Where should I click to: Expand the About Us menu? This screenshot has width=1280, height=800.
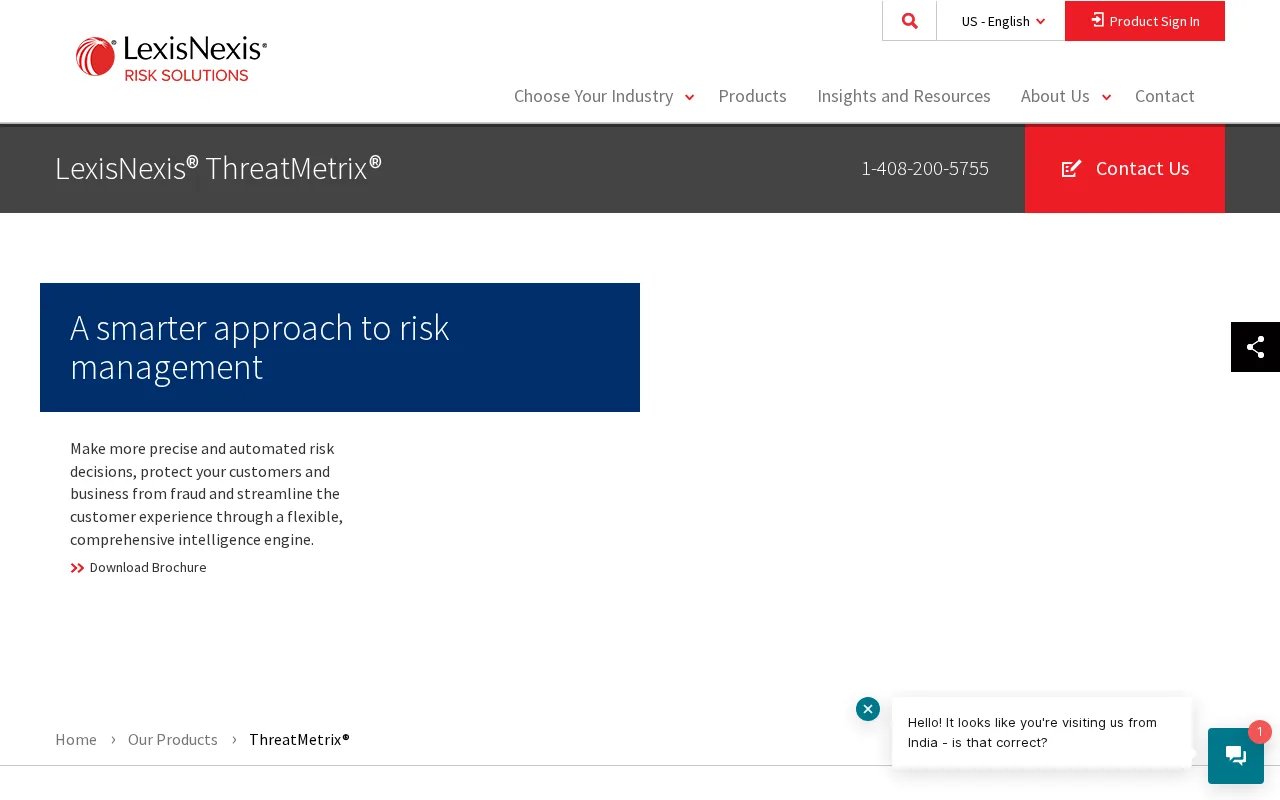pyautogui.click(x=1066, y=96)
